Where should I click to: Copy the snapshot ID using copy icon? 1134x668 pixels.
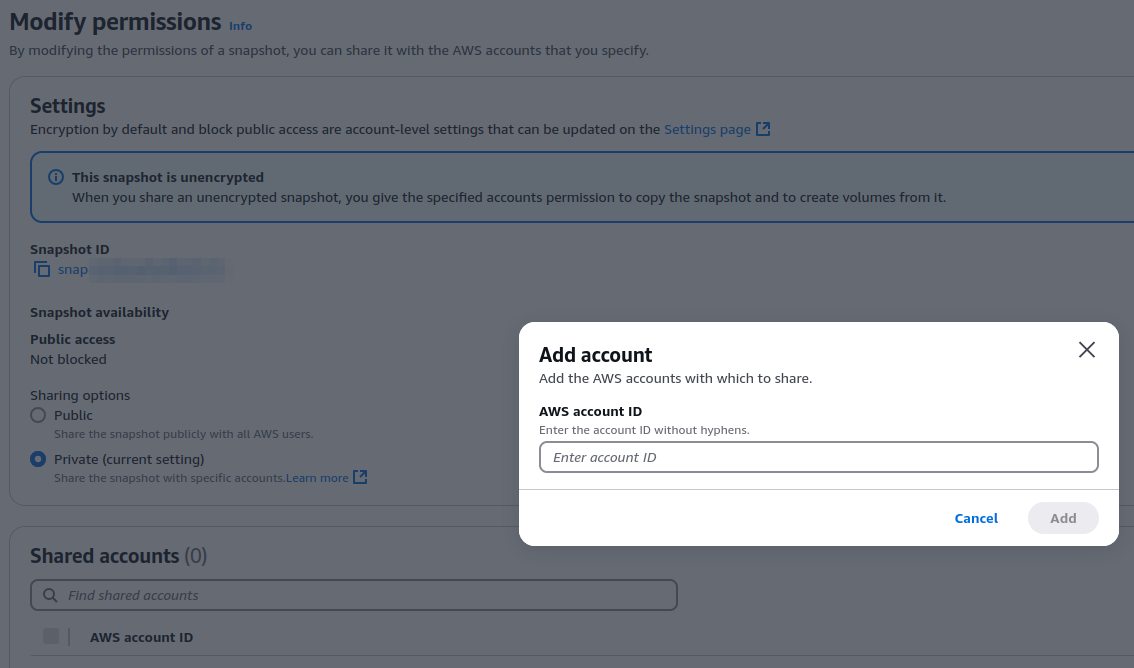coord(42,270)
